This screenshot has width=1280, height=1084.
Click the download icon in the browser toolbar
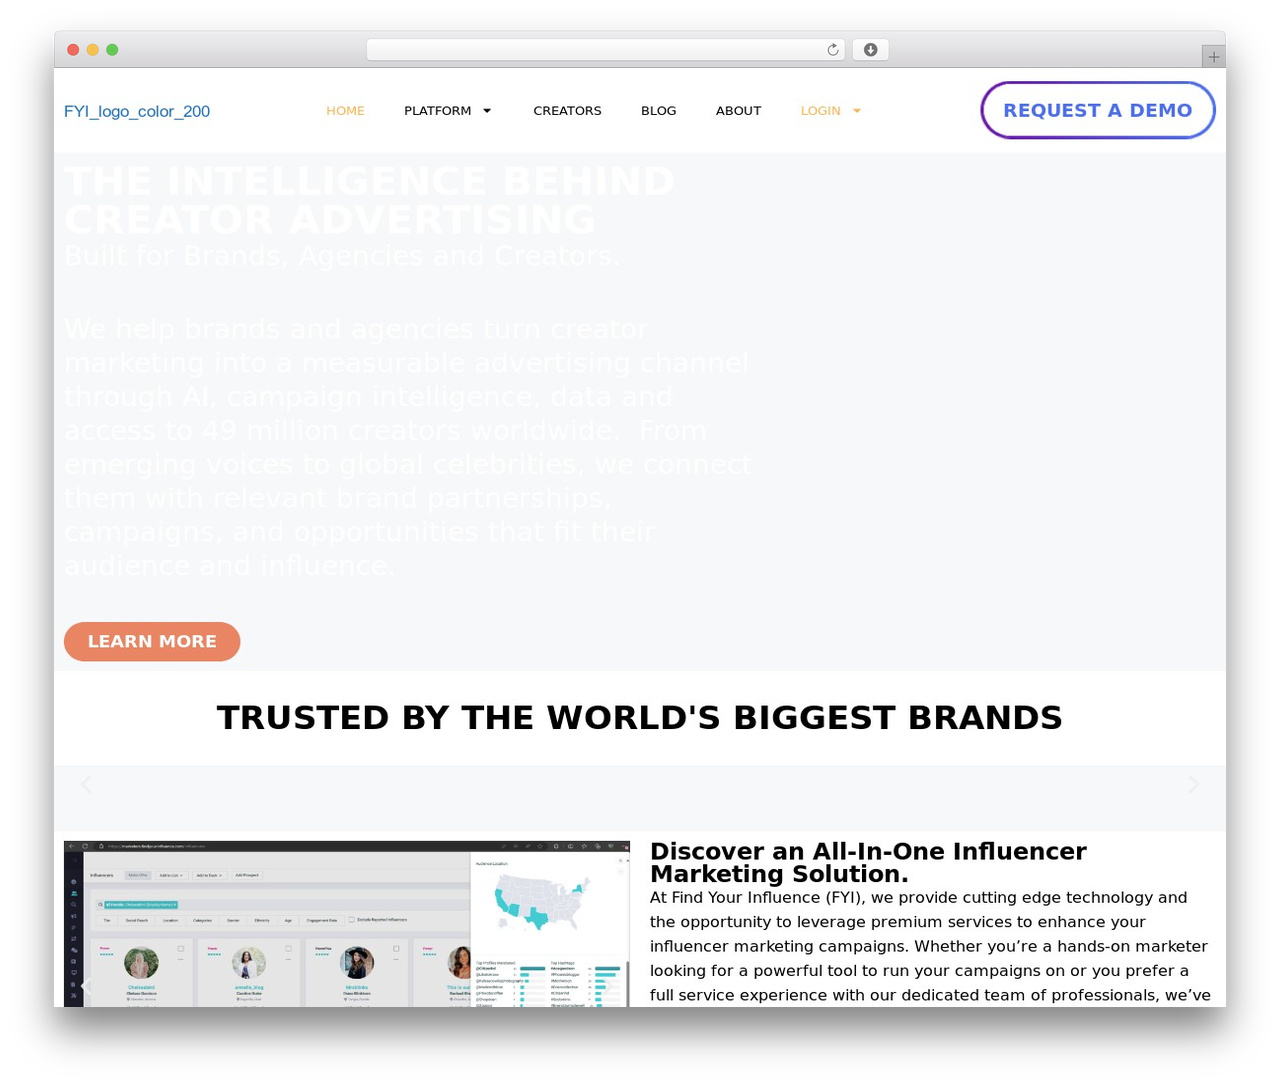pyautogui.click(x=870, y=50)
